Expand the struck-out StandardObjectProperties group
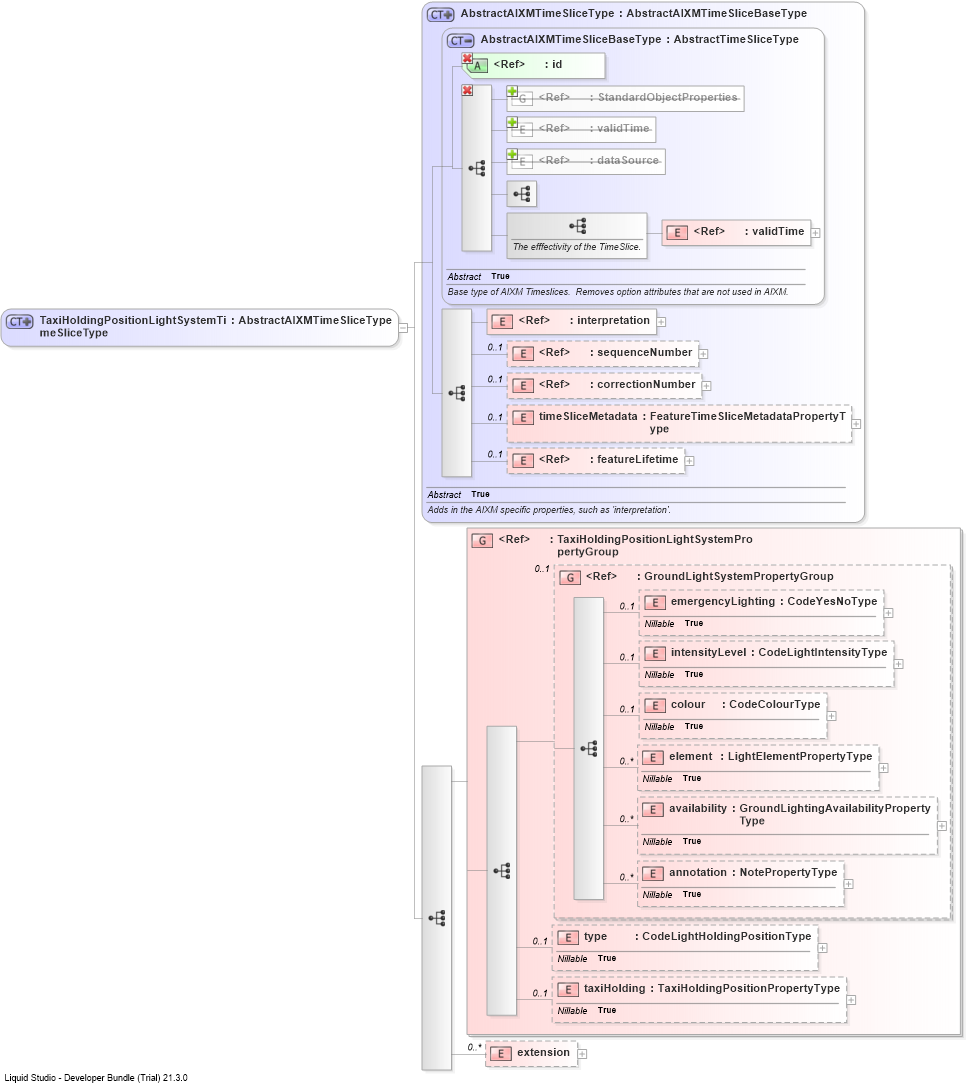Viewport: 967px width, 1083px height. (x=512, y=91)
